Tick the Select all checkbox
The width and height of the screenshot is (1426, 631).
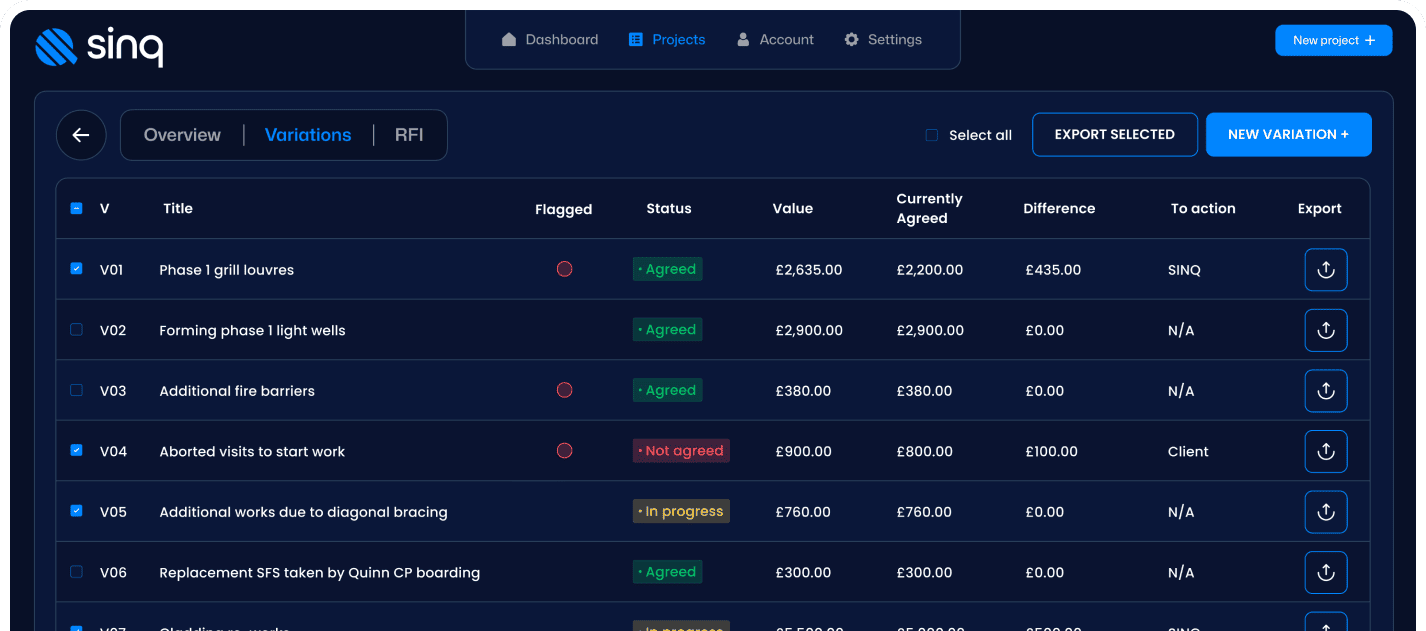[x=931, y=135]
